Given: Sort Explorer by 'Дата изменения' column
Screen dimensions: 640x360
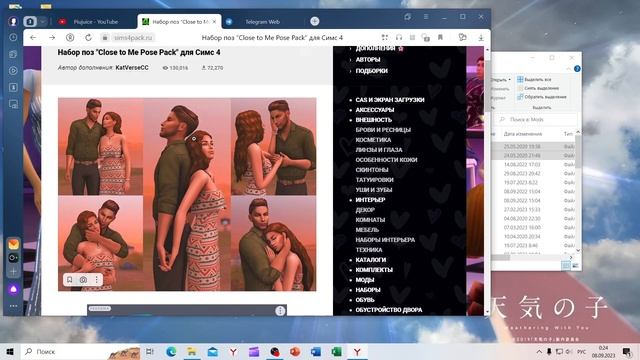Looking at the screenshot, I should (522, 134).
